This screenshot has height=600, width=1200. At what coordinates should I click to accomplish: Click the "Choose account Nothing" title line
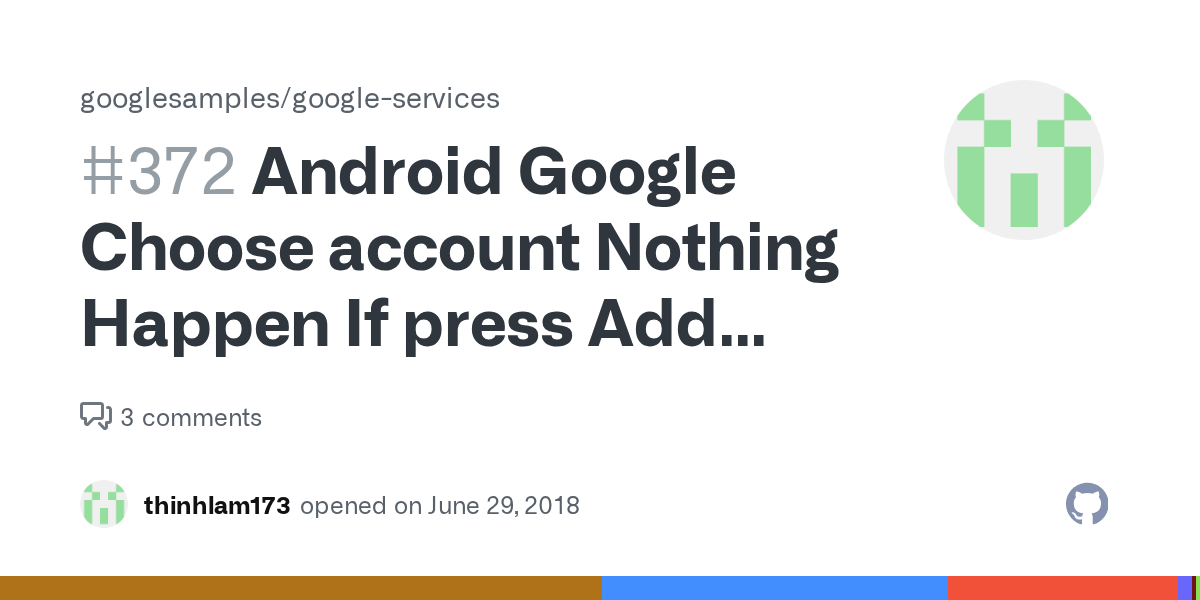point(459,250)
